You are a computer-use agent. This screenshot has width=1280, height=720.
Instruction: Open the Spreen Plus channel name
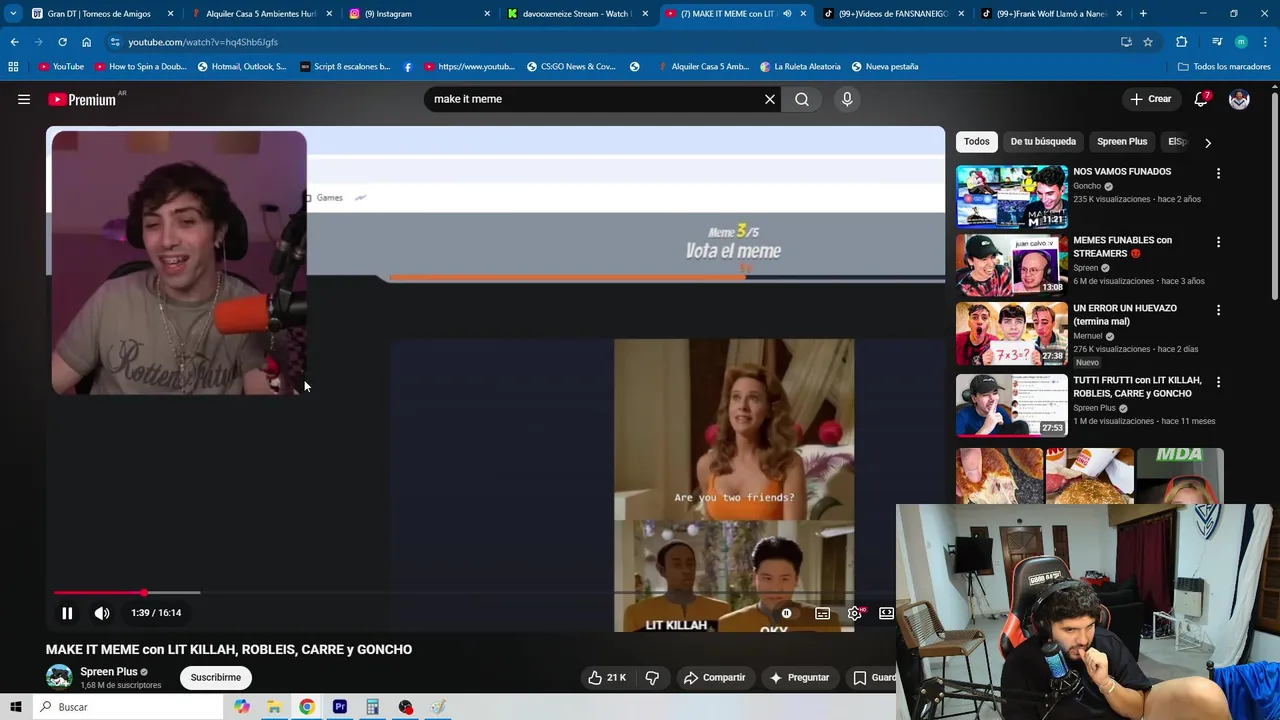point(109,672)
